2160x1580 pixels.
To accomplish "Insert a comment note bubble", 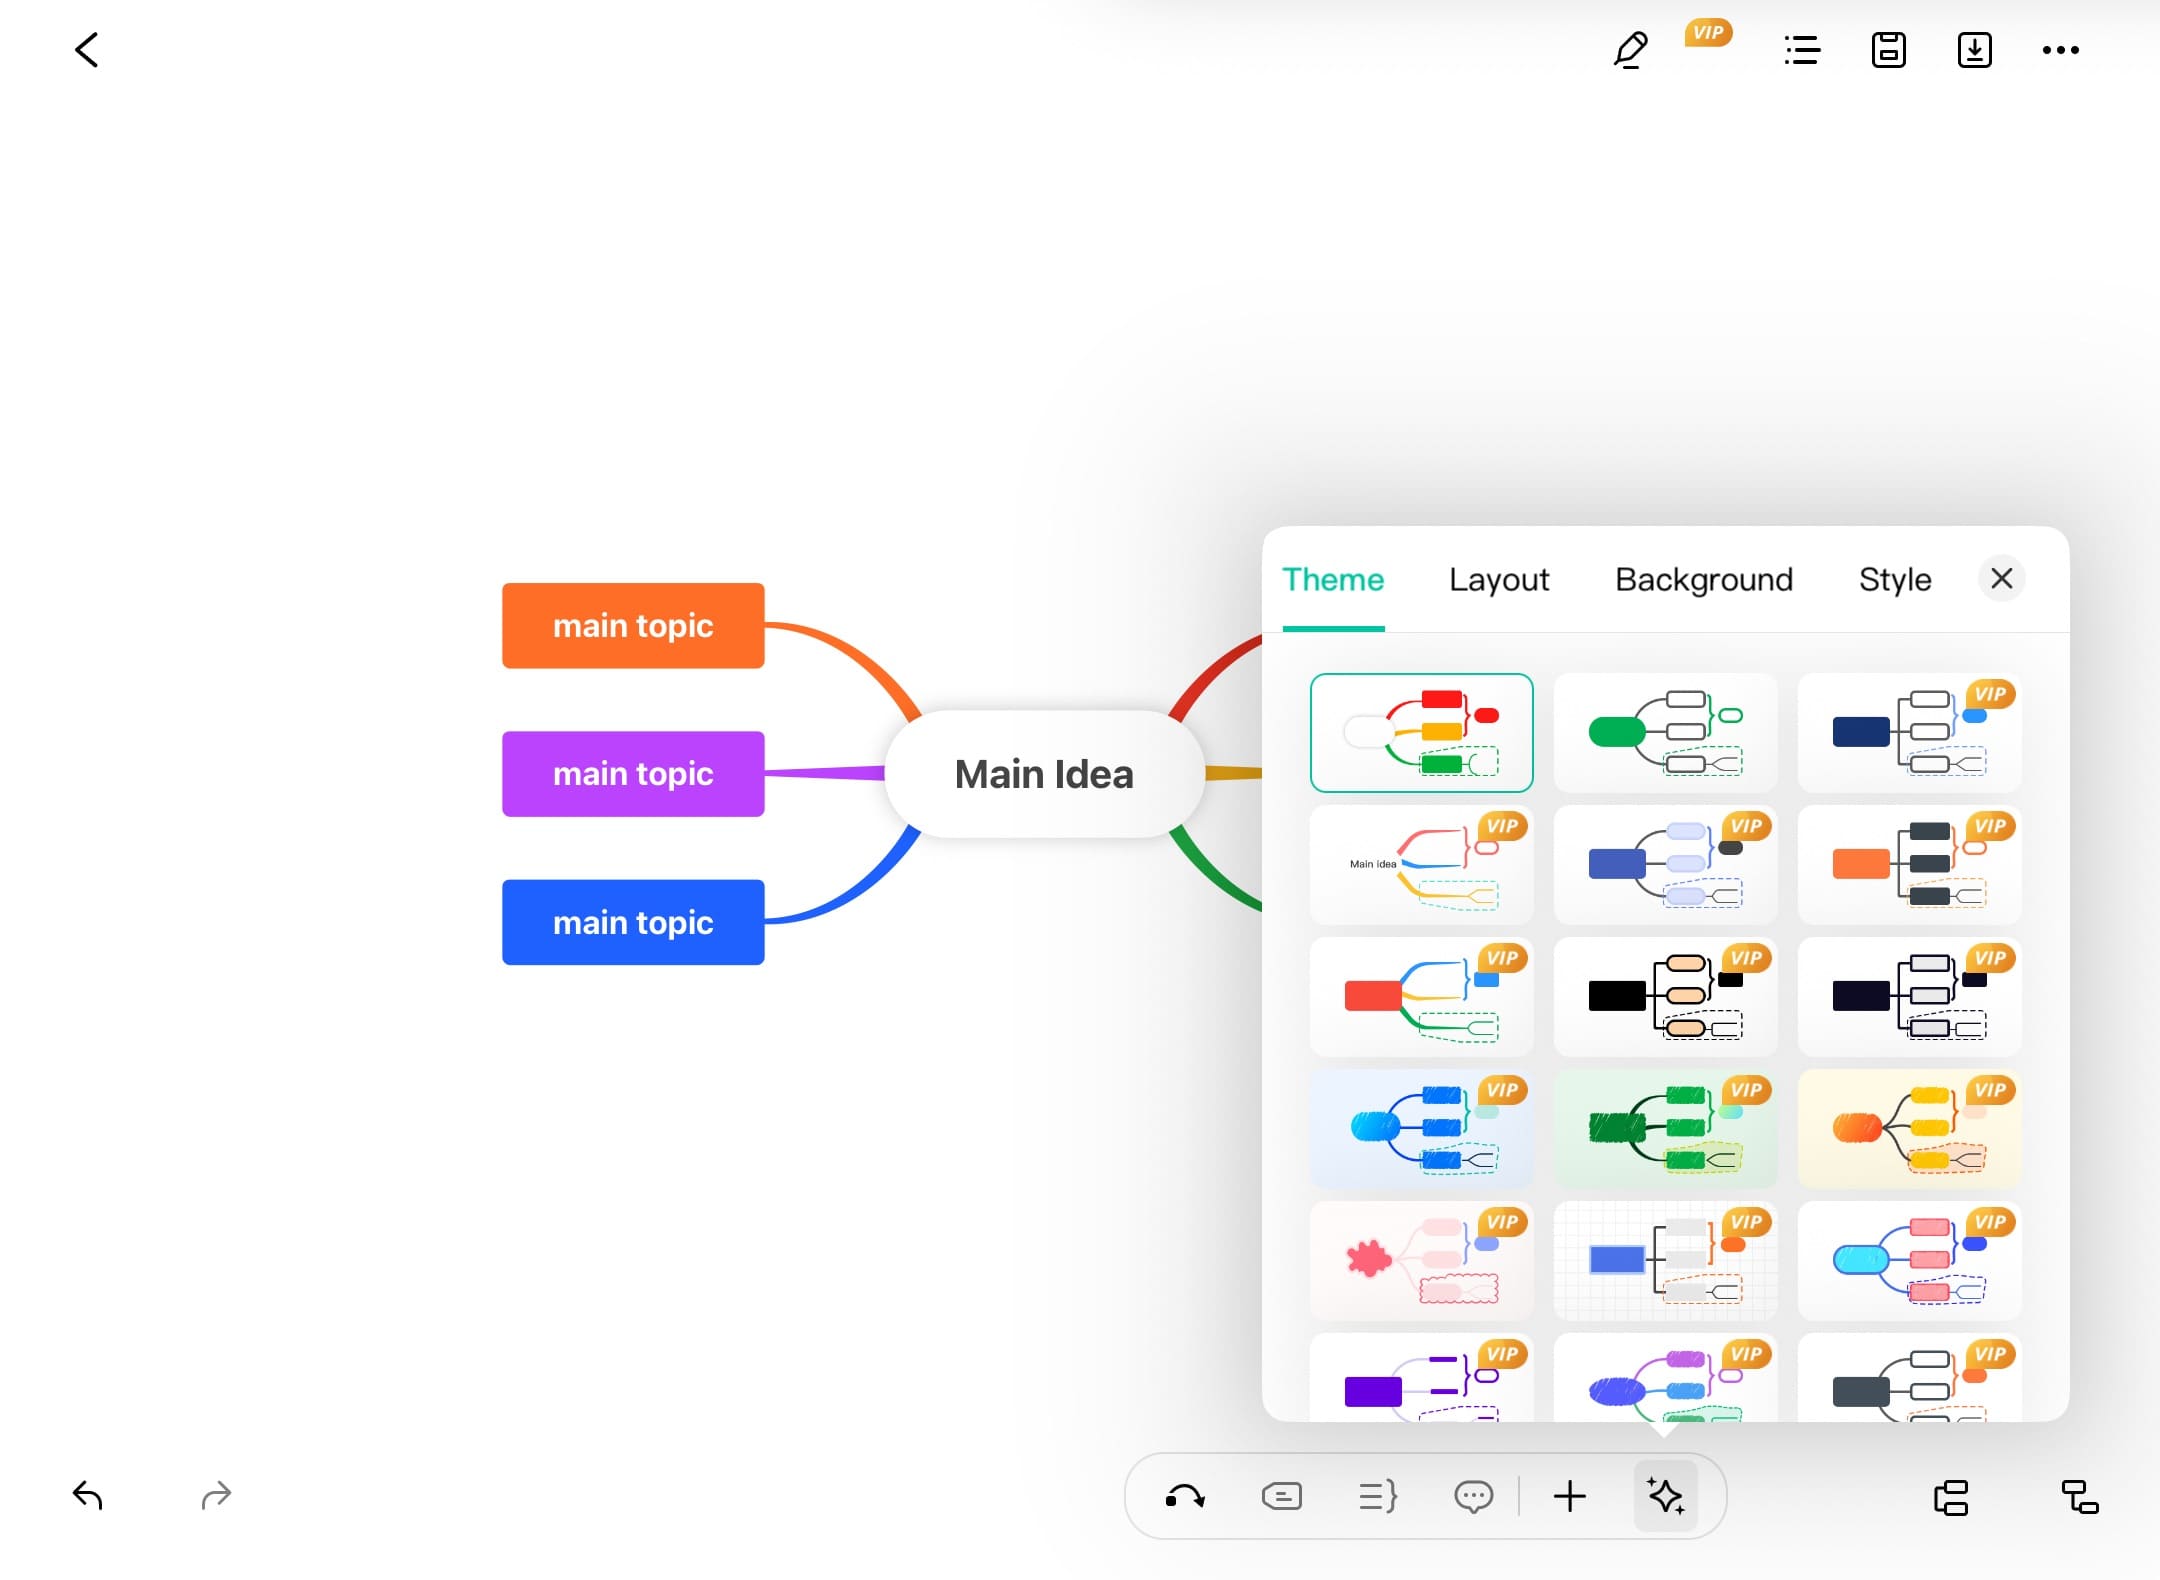I will click(1473, 1497).
